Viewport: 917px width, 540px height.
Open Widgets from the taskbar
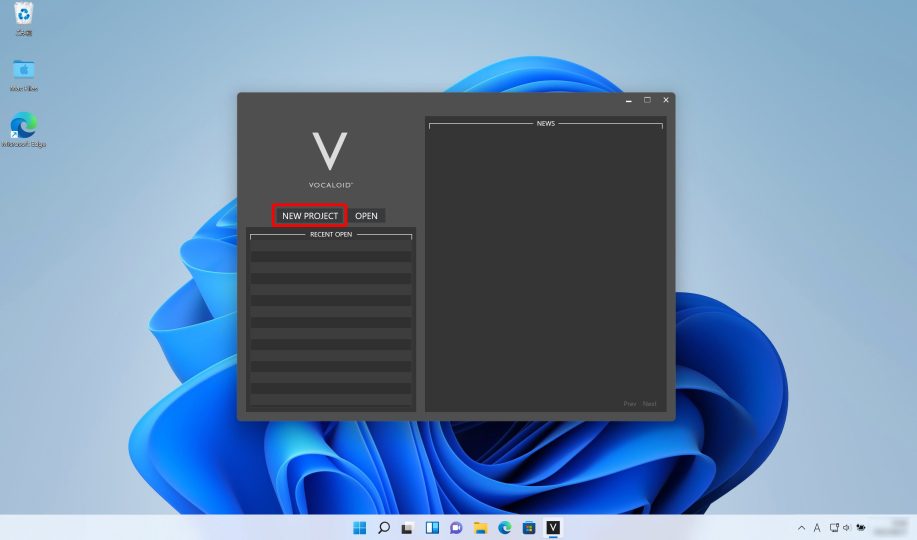(432, 528)
